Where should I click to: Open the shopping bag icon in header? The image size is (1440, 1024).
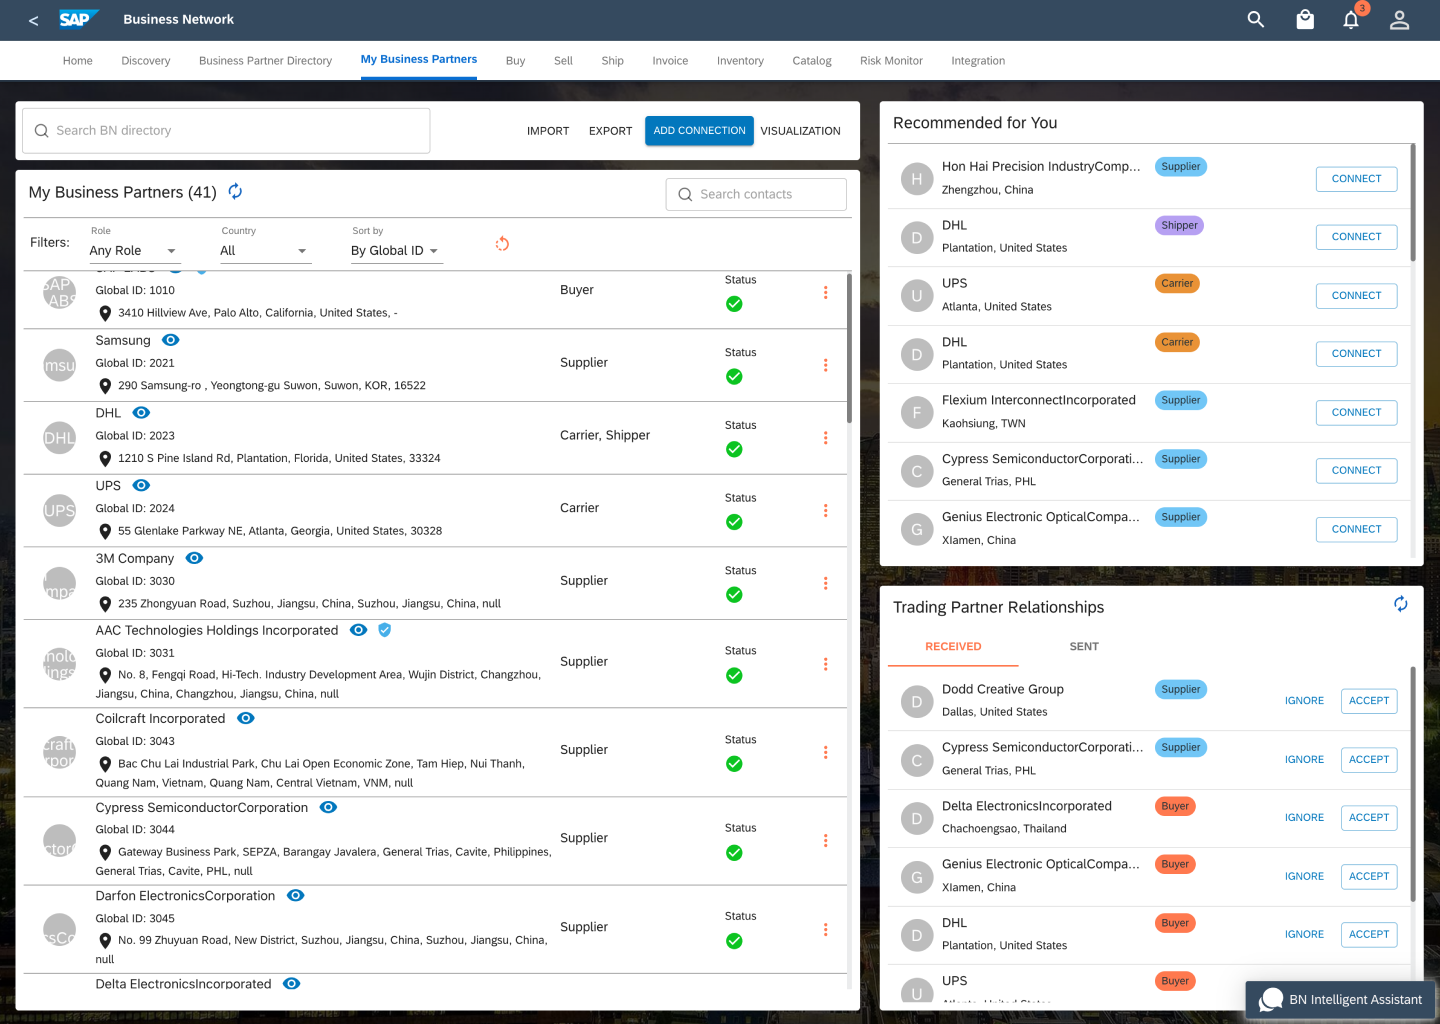point(1305,19)
